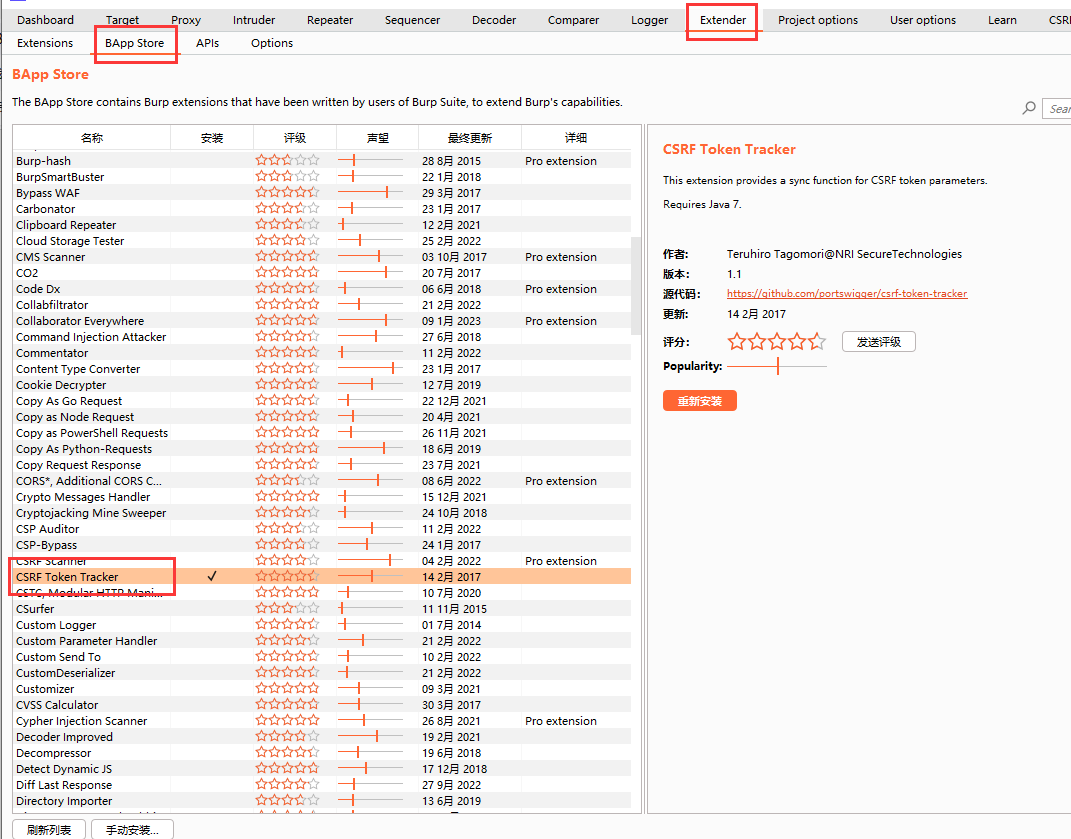Click the BApp list vertical scrollbar thumb
The image size is (1071, 839).
(636, 286)
